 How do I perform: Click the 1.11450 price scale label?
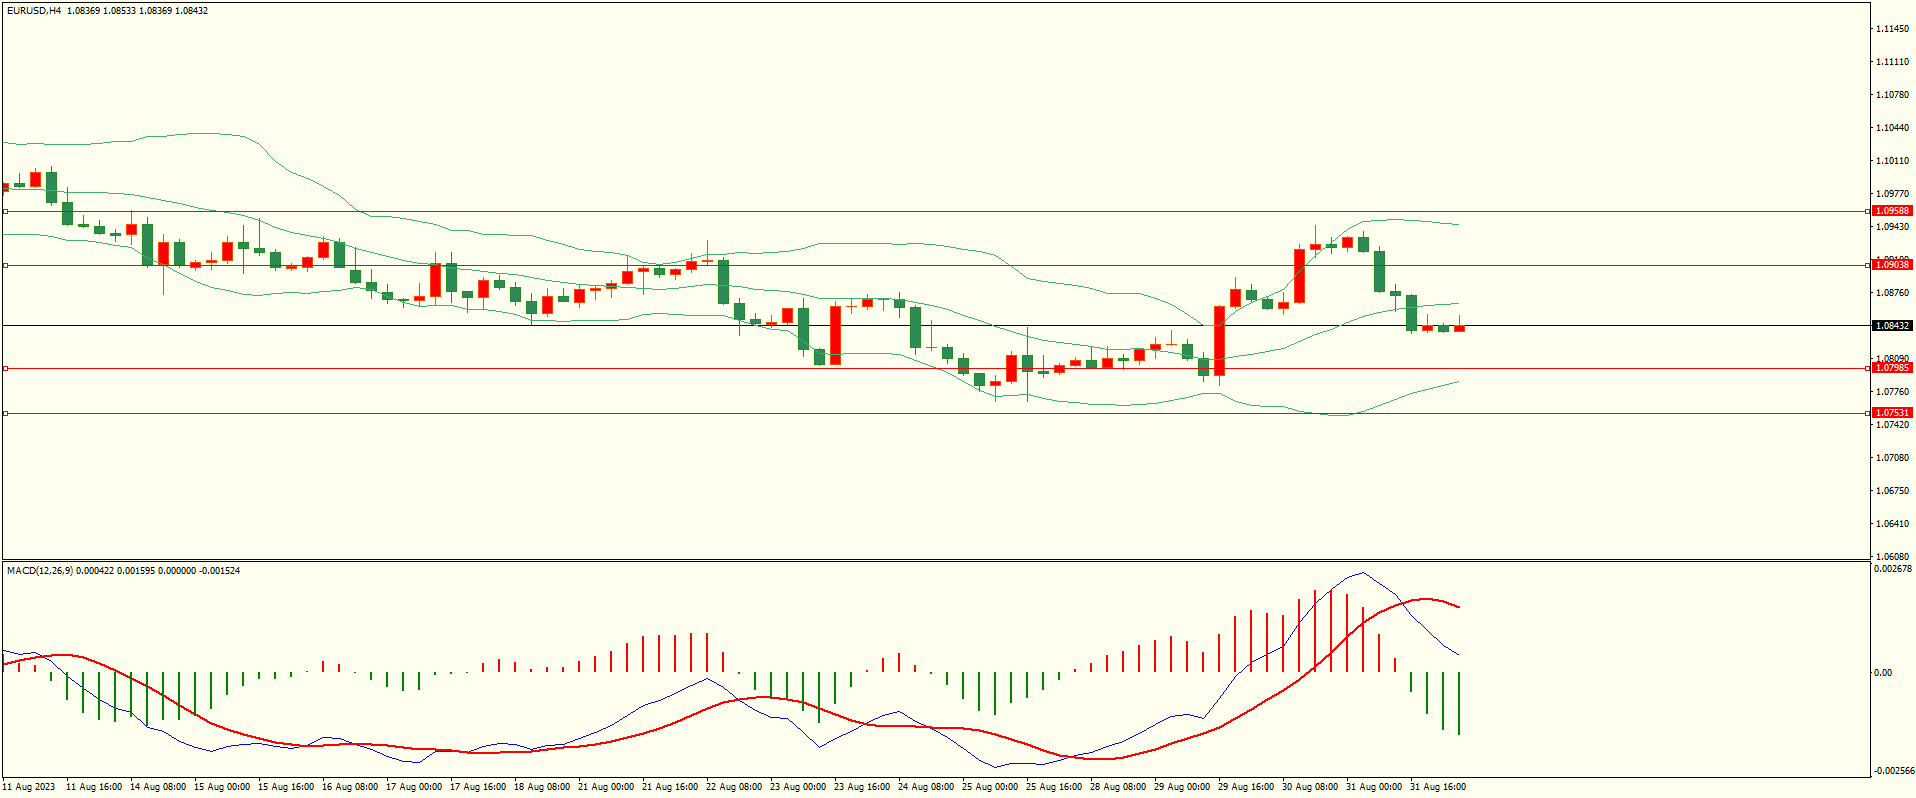(1891, 29)
